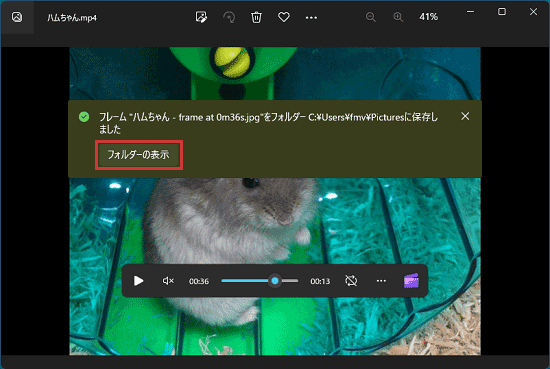Open the Photos app home icon
550x369 pixels.
pos(17,17)
